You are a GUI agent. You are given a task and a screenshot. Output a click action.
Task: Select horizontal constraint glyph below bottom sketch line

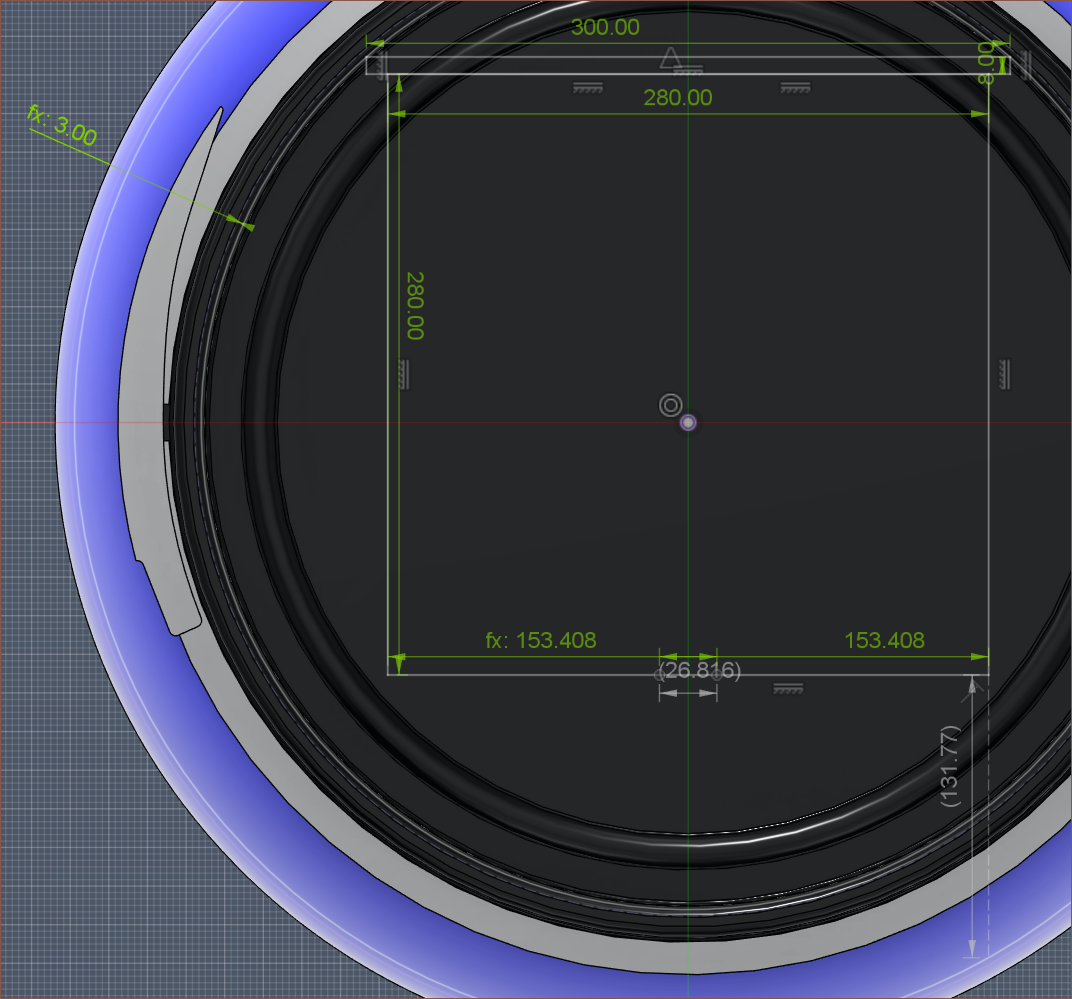[789, 689]
